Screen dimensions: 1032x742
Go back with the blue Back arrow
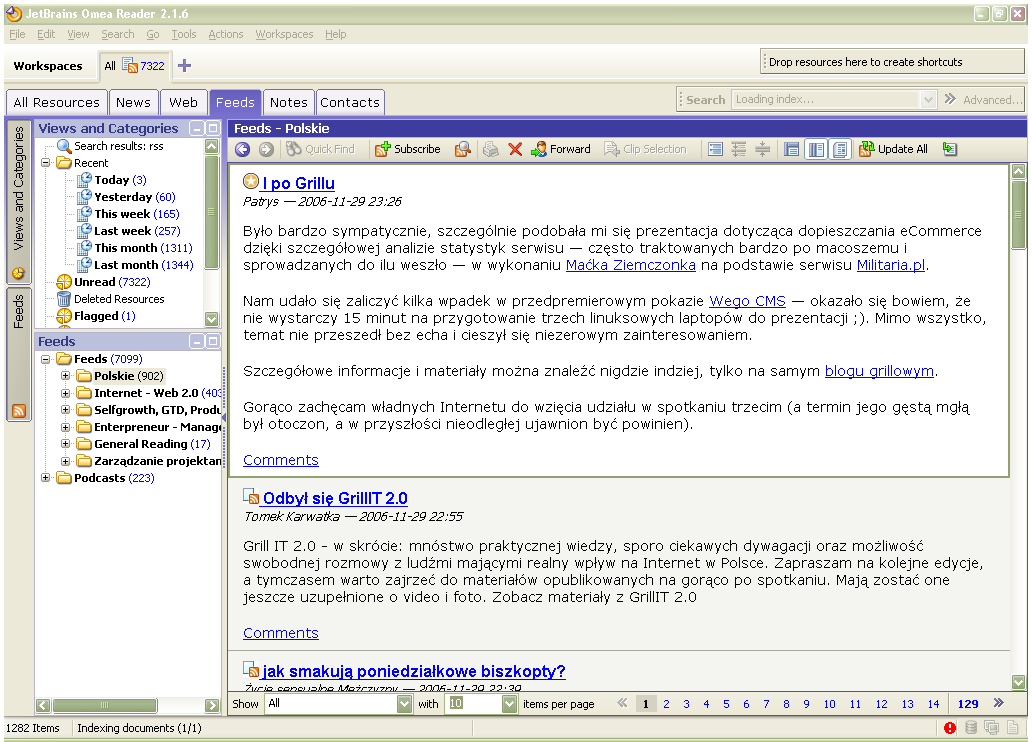pyautogui.click(x=242, y=149)
